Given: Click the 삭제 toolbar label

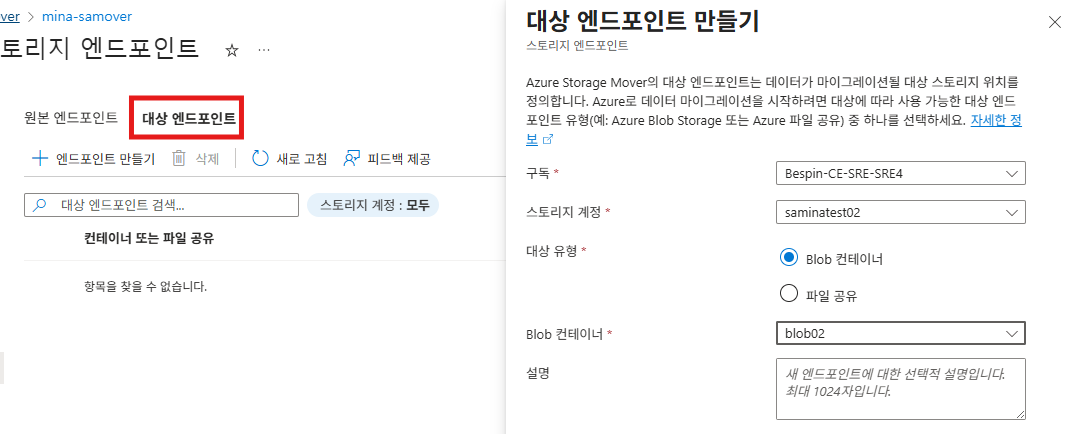Looking at the screenshot, I should point(207,159).
